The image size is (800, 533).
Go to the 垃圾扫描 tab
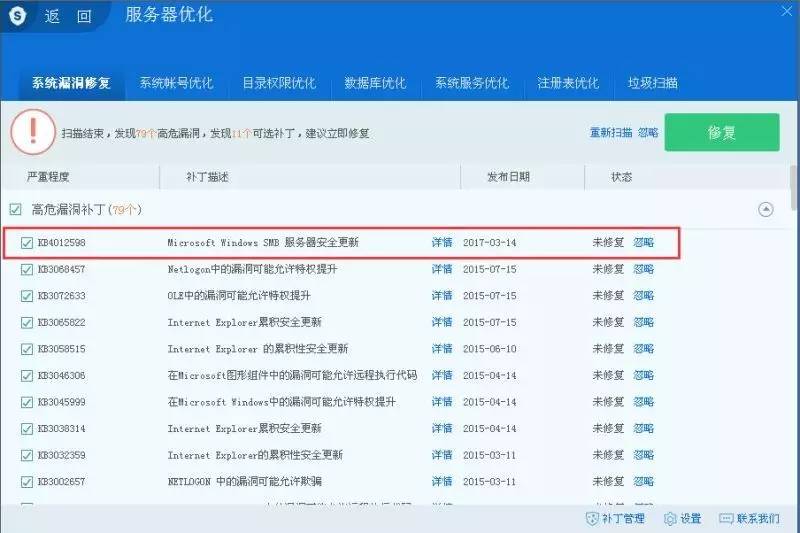653,83
